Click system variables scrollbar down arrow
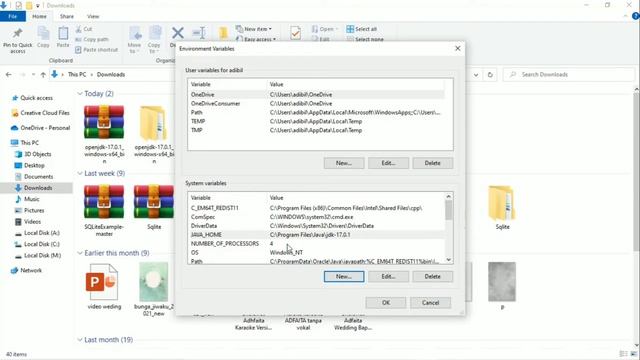This screenshot has width=640, height=360. point(449,260)
